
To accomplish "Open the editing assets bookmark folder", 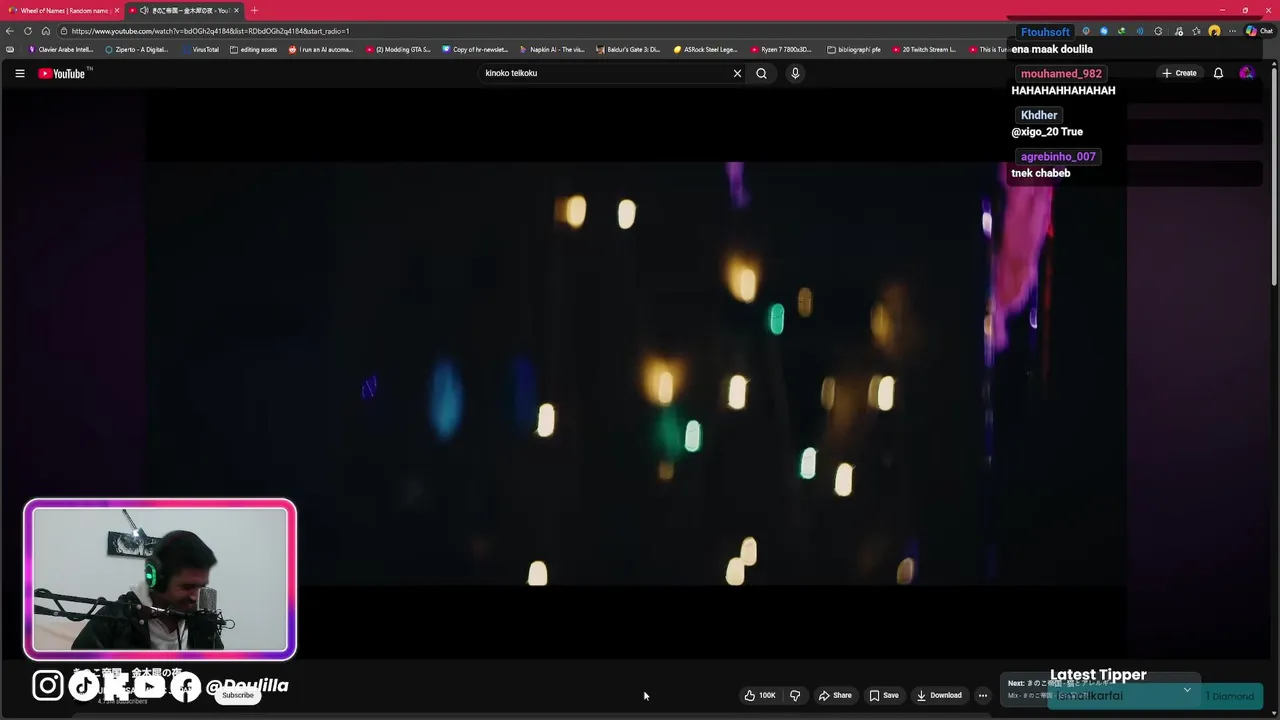I will 253,49.
